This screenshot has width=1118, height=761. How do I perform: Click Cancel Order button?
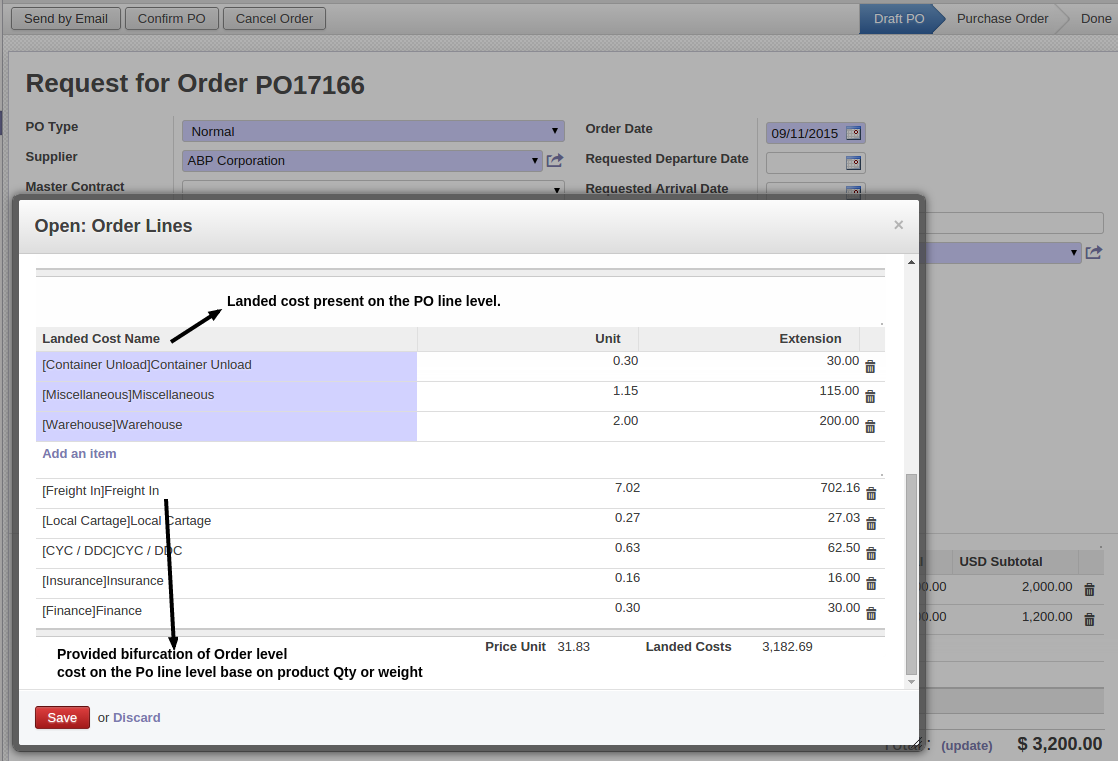point(274,19)
